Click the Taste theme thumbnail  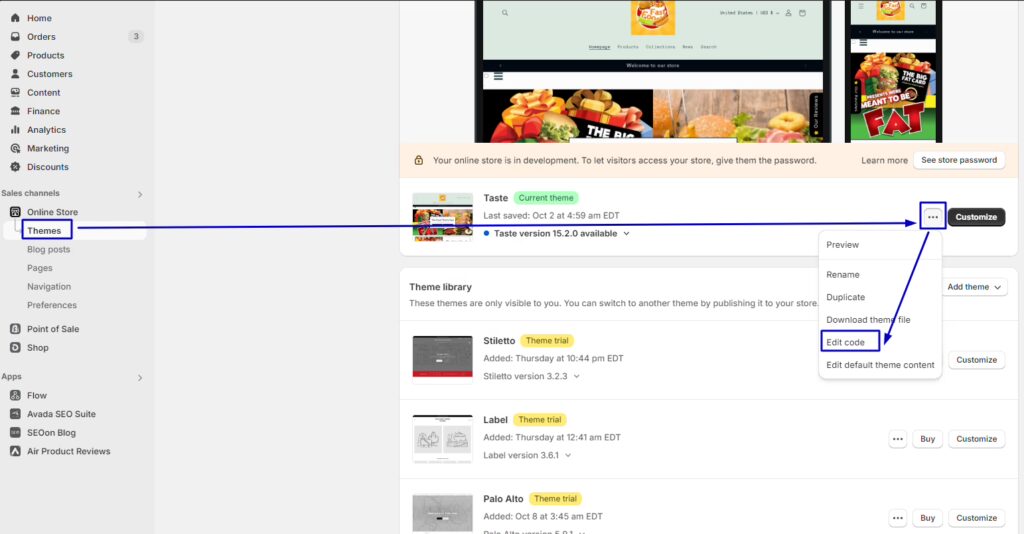pos(443,217)
